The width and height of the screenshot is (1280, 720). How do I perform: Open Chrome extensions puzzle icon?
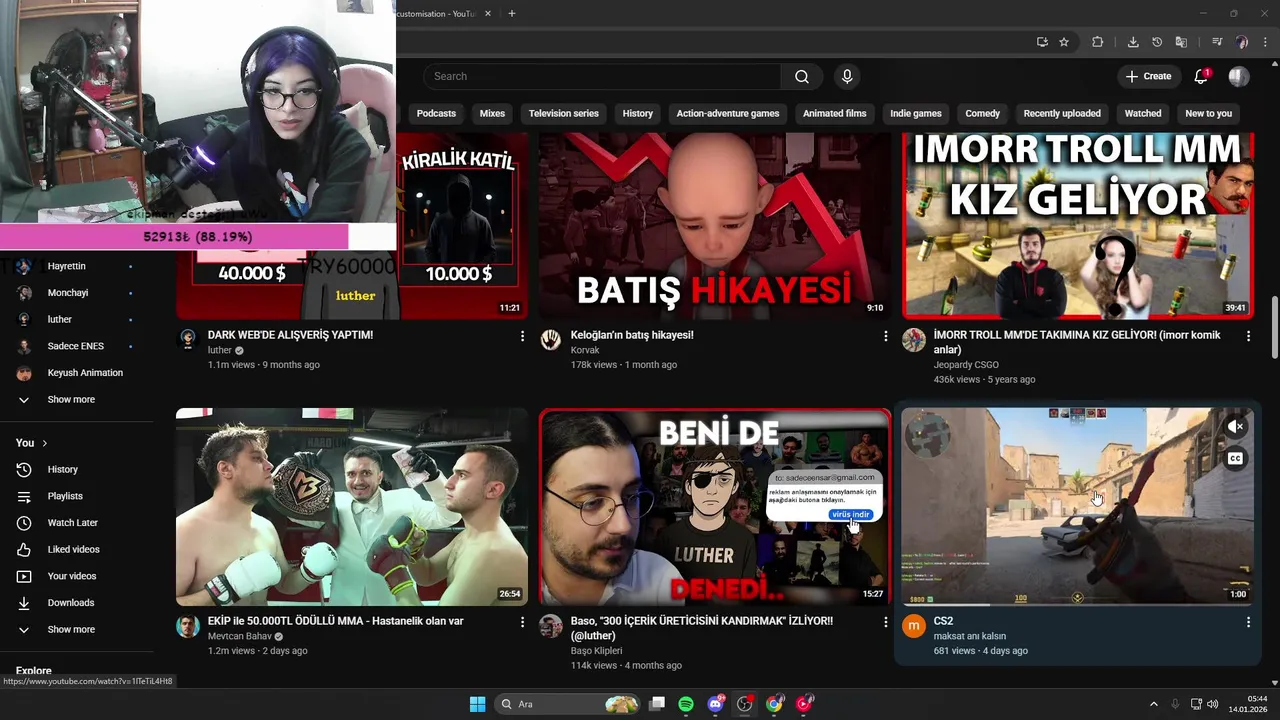pos(1097,42)
